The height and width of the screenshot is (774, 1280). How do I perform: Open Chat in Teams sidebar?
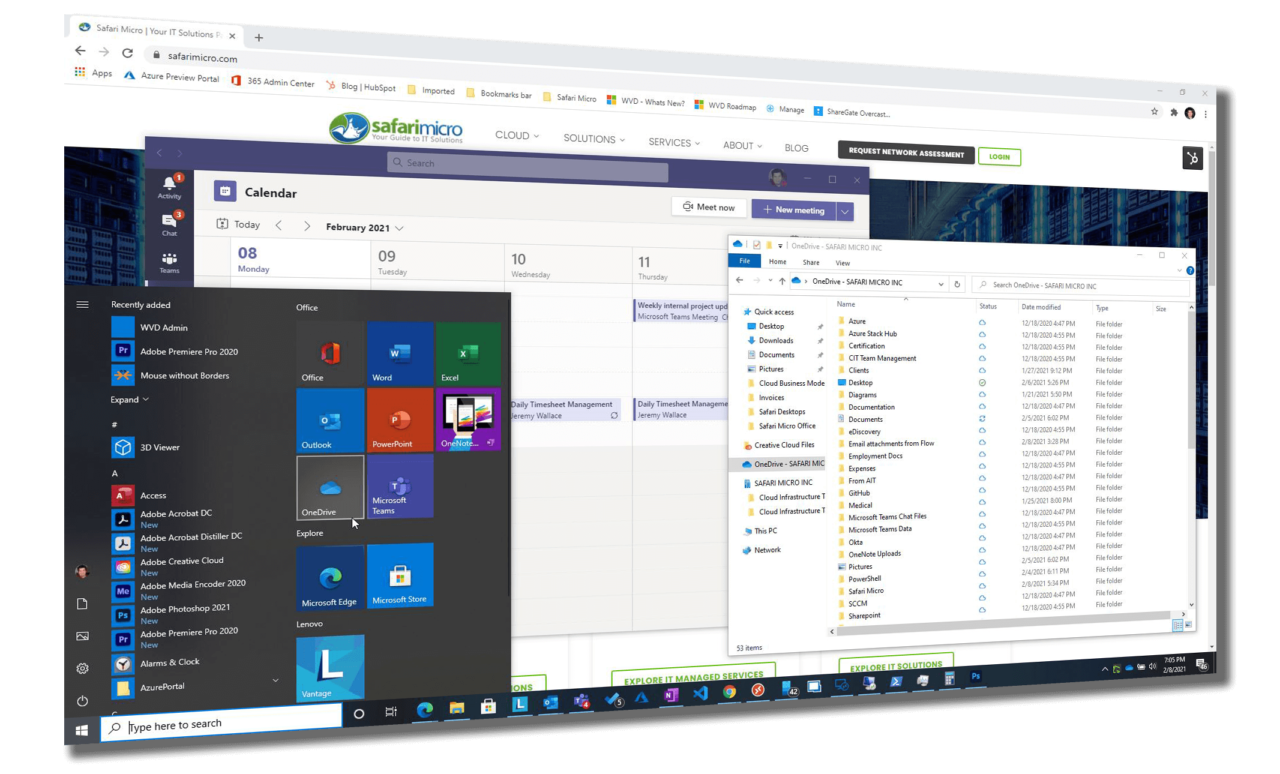(169, 224)
